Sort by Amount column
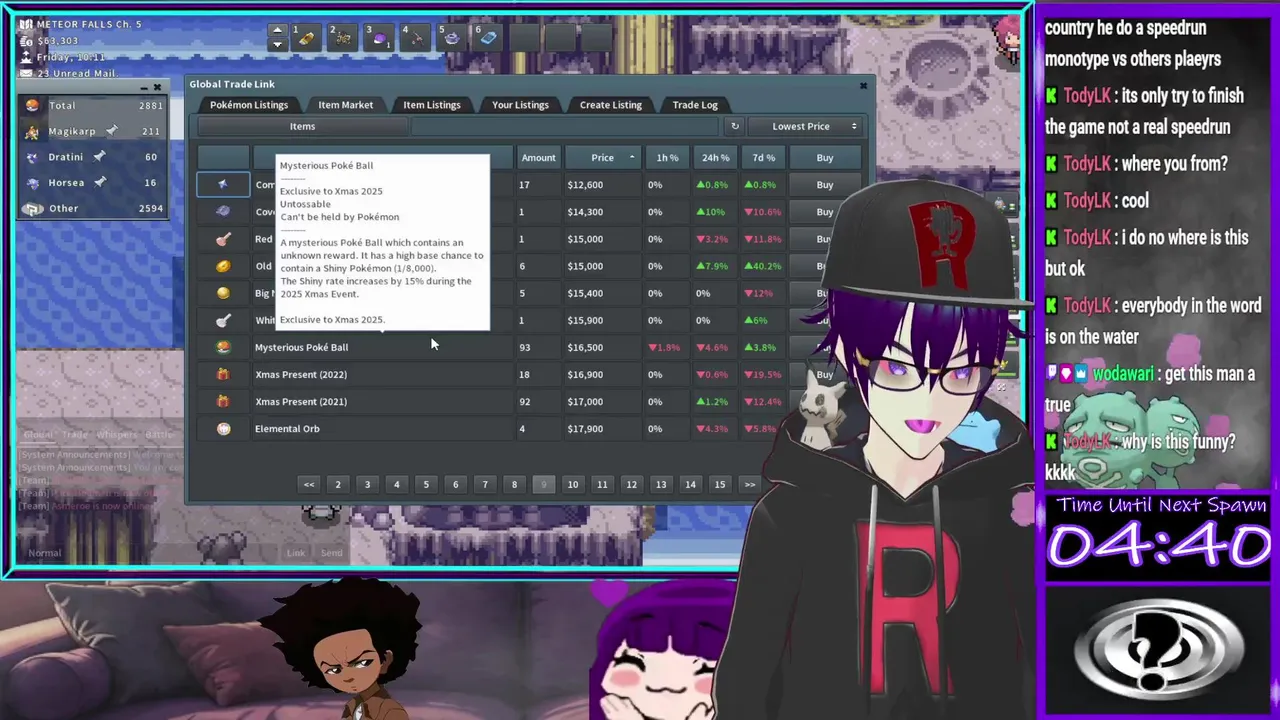Image resolution: width=1280 pixels, height=720 pixels. [538, 158]
